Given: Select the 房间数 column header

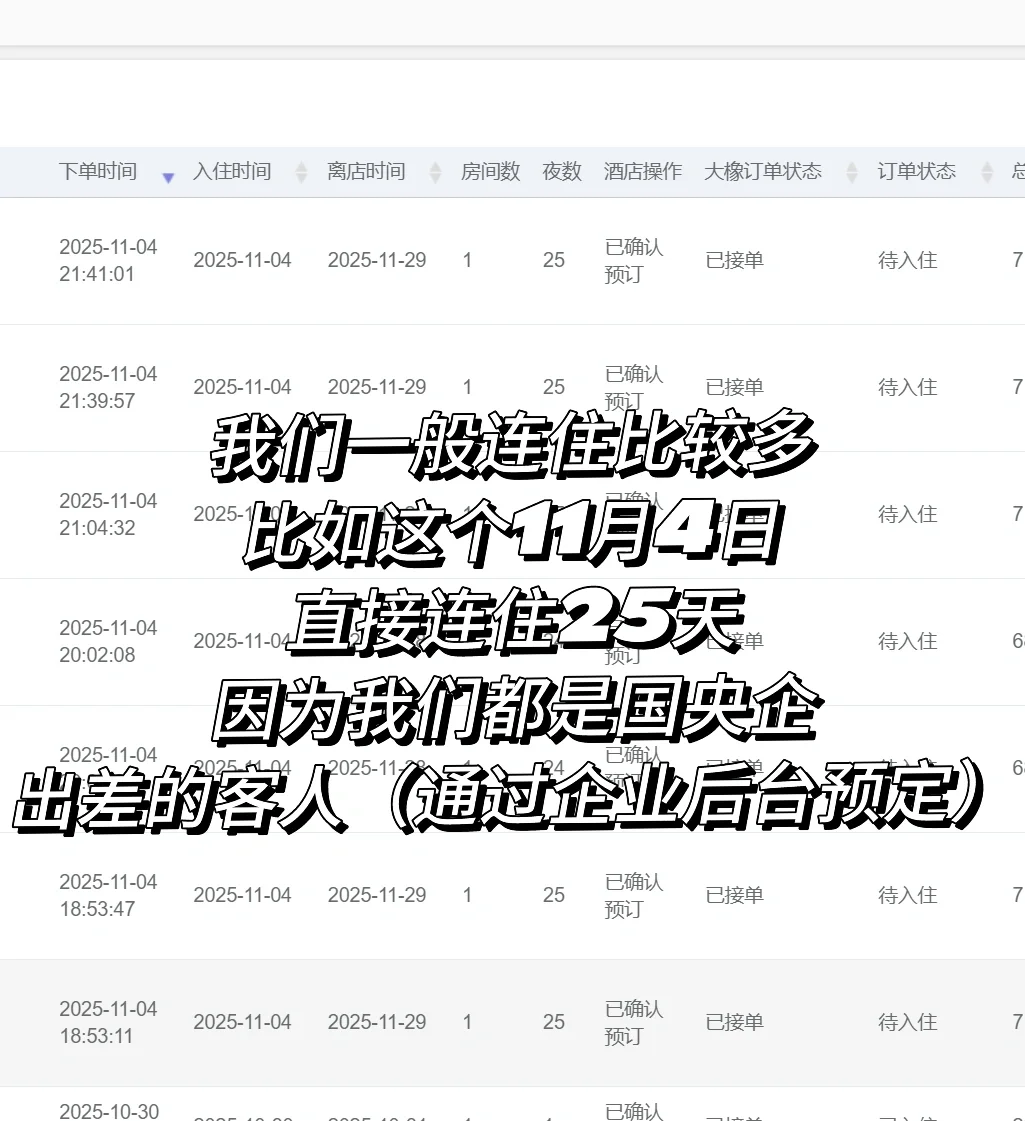Looking at the screenshot, I should (x=490, y=171).
